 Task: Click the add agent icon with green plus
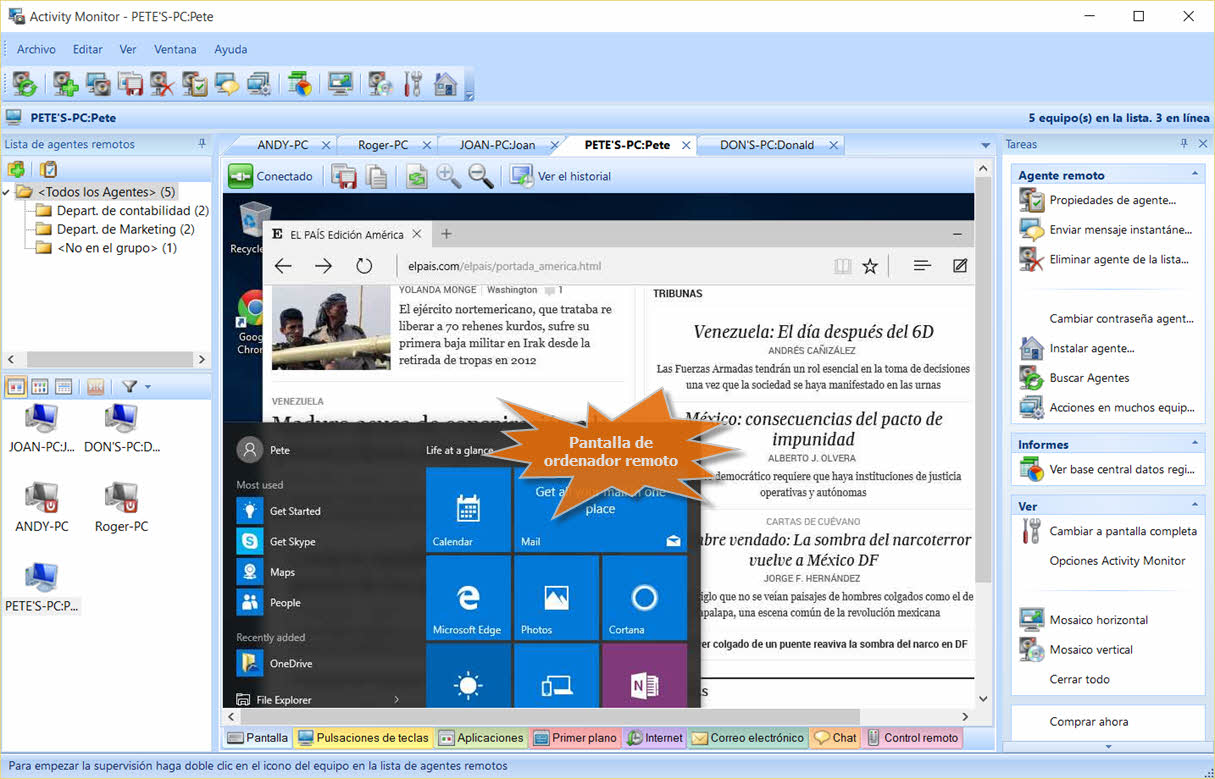pos(66,84)
